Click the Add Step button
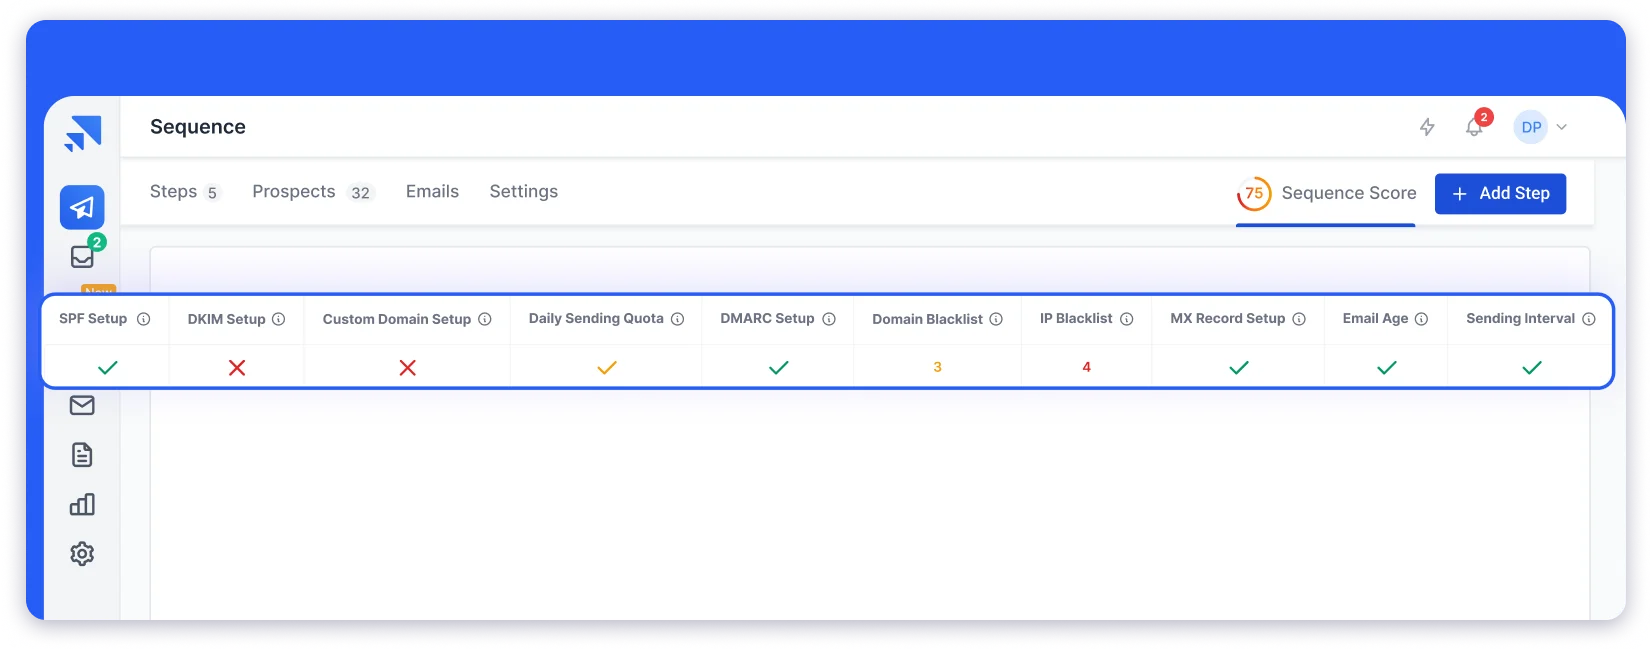Image resolution: width=1650 pixels, height=650 pixels. pyautogui.click(x=1500, y=193)
